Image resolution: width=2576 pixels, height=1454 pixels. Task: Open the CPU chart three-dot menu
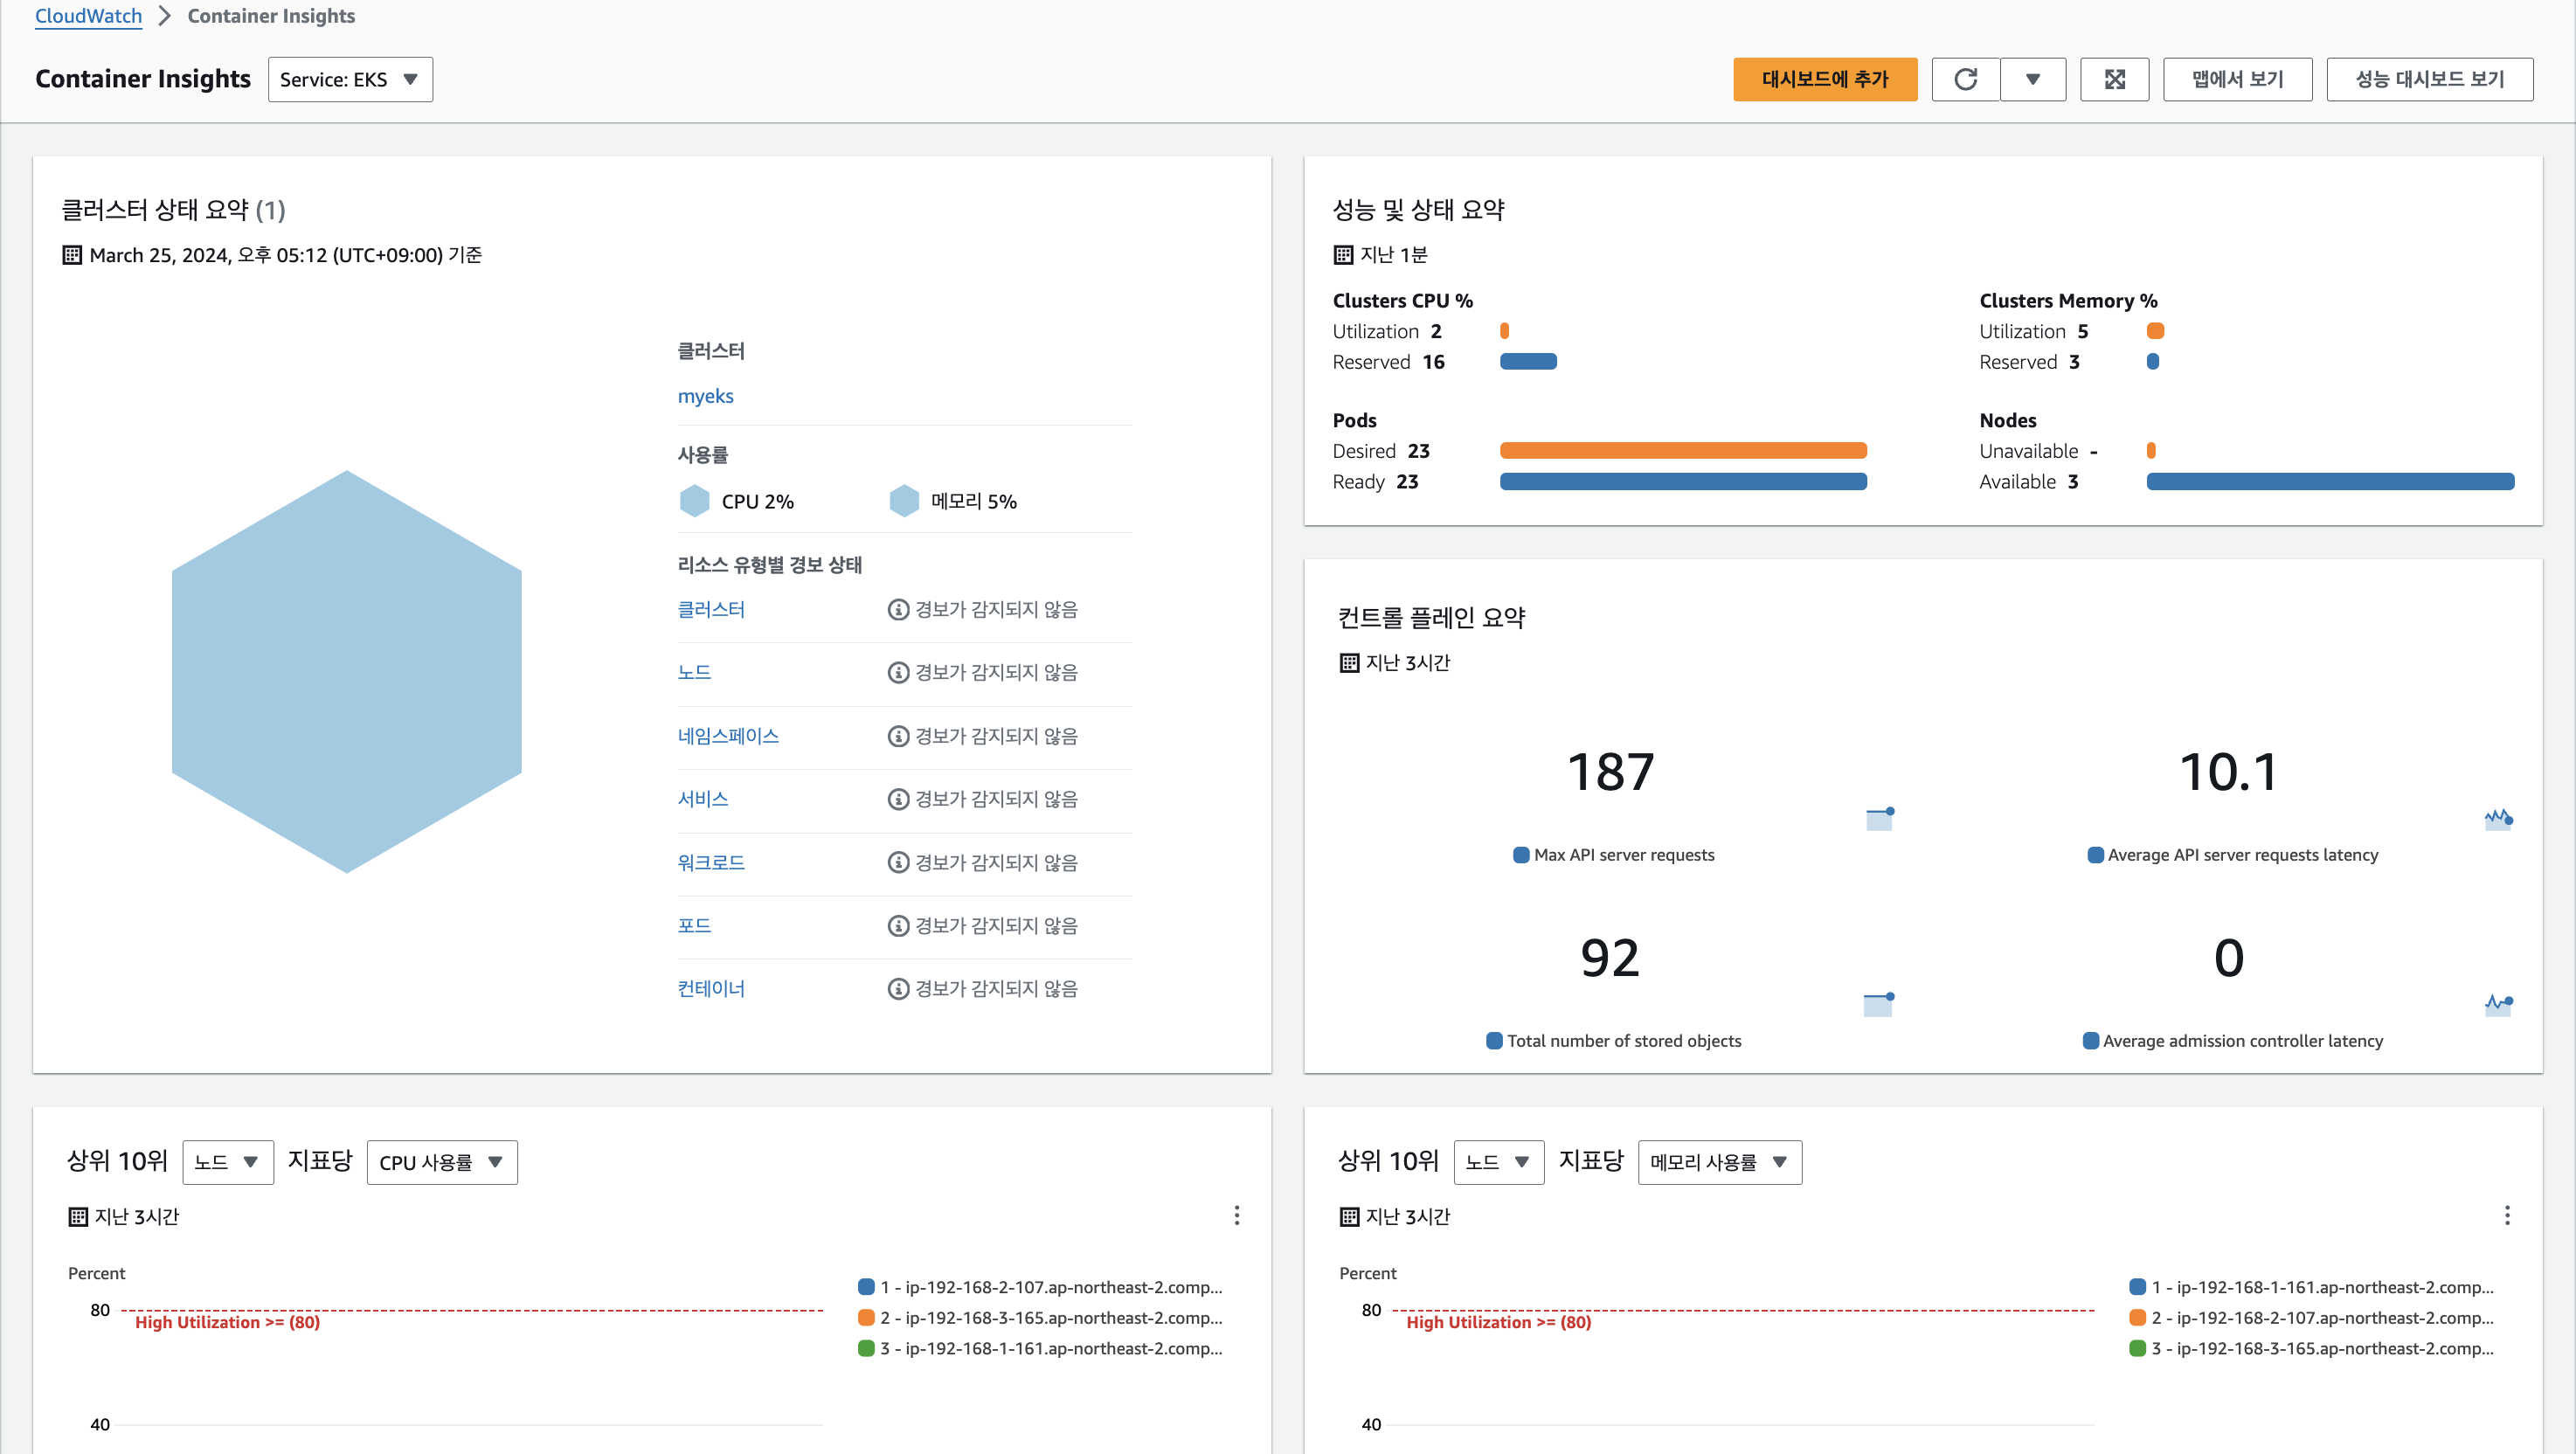pyautogui.click(x=1237, y=1215)
